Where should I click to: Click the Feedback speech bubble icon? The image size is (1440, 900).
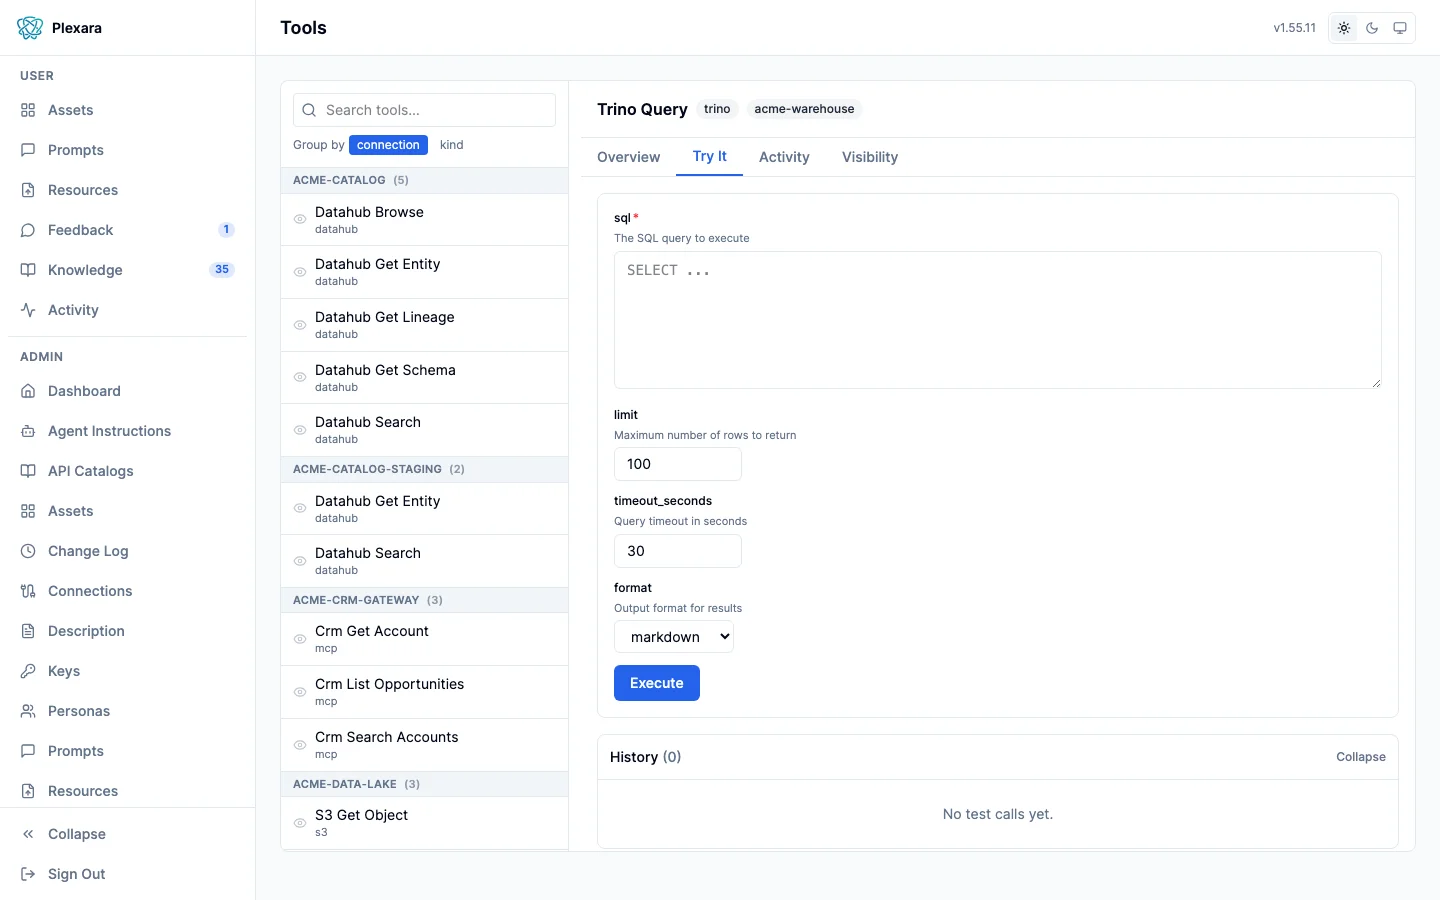click(x=28, y=230)
